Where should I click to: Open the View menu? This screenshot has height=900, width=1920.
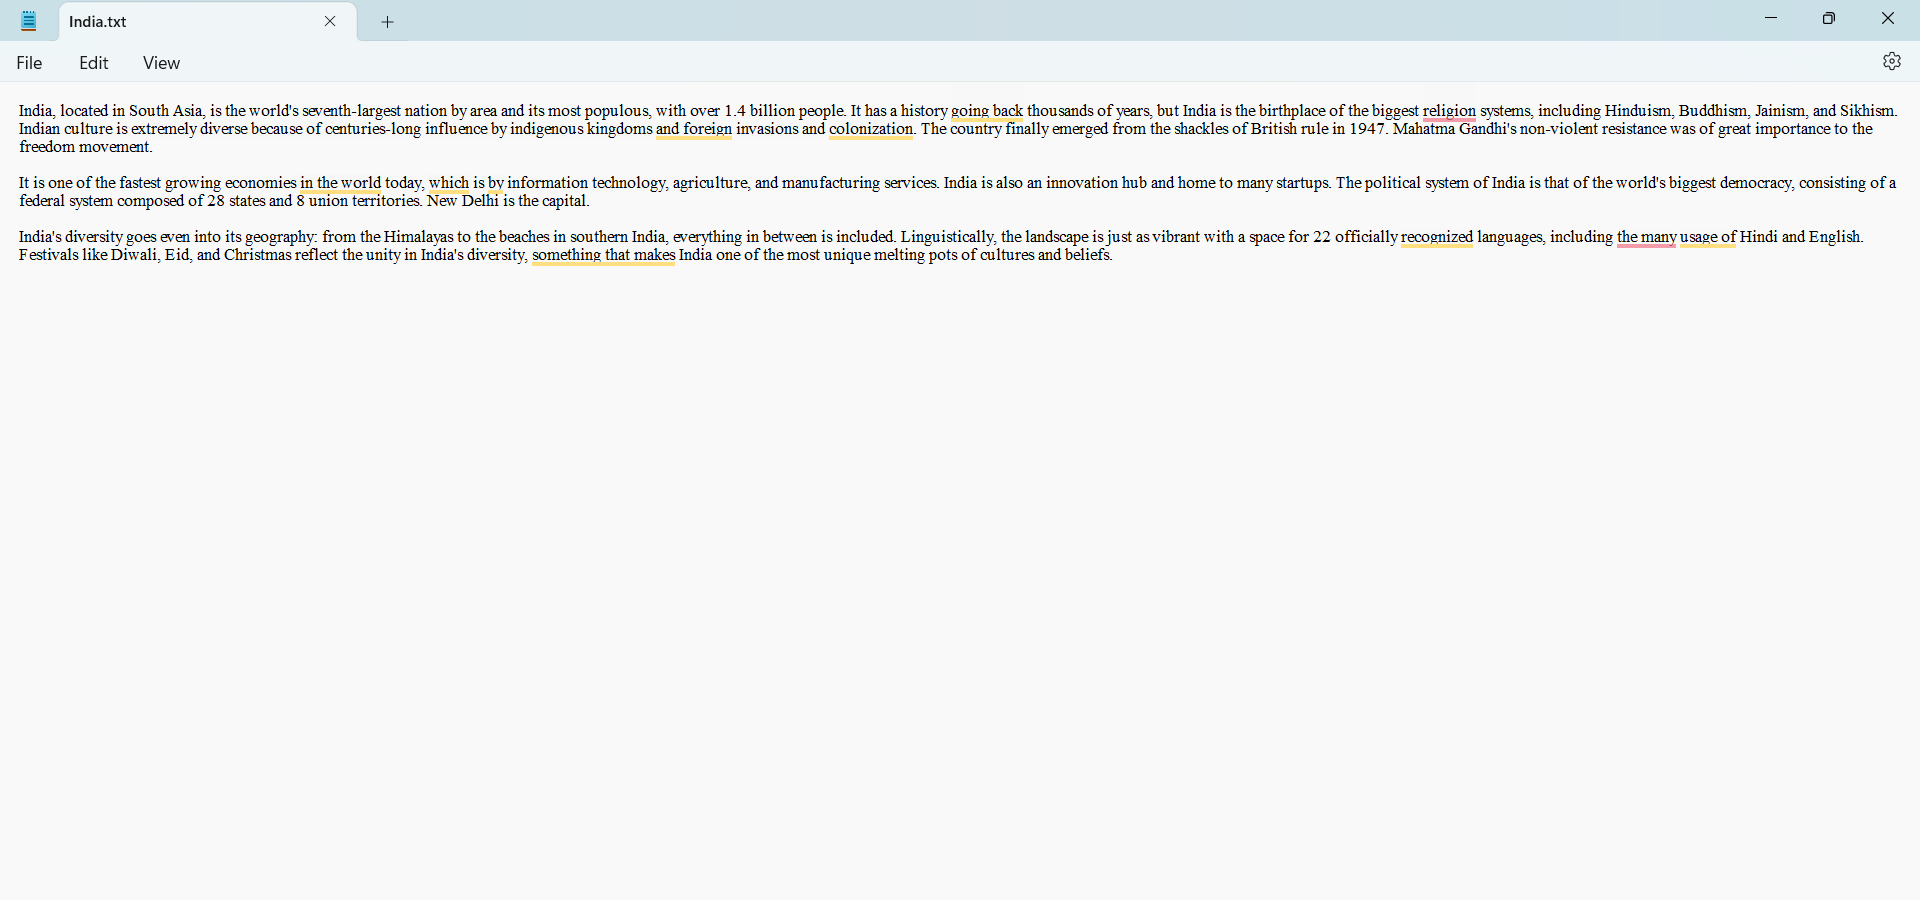[161, 63]
